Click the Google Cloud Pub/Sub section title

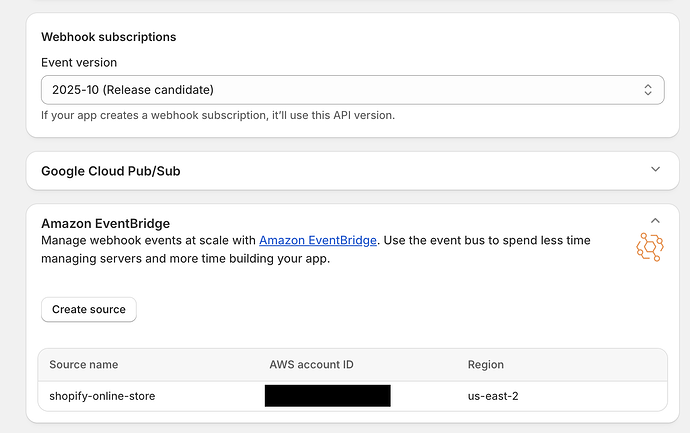pos(110,171)
